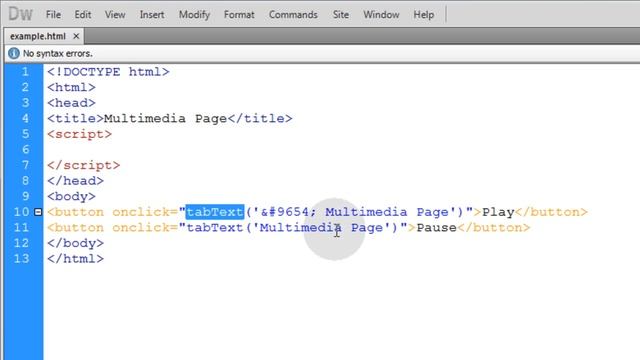
Task: Click line number 6 in the gutter
Action: (25, 149)
